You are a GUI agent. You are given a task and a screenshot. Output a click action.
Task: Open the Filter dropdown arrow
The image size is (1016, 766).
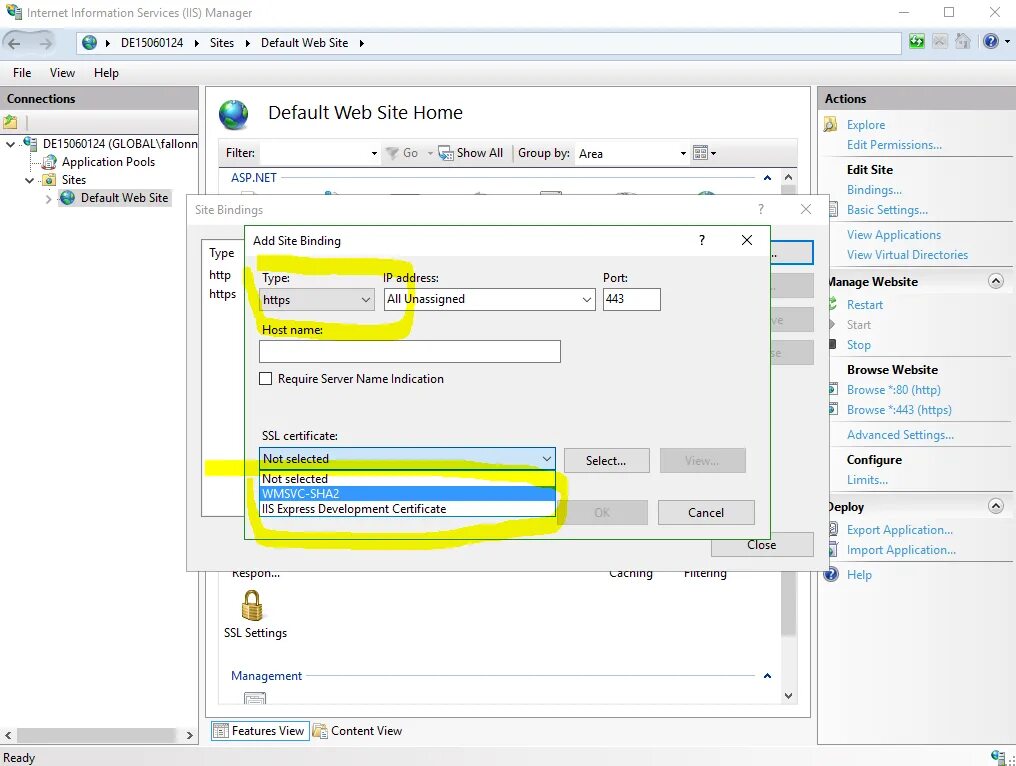click(x=374, y=154)
